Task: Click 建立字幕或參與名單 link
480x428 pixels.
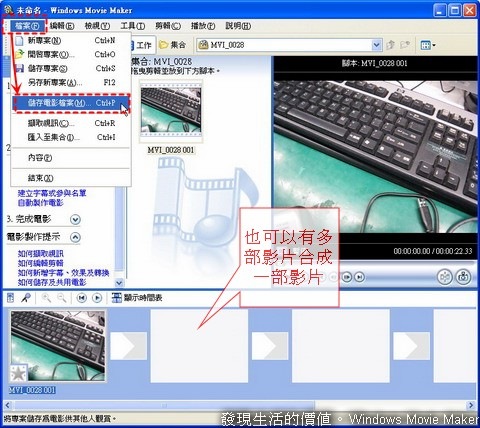Action: point(52,193)
